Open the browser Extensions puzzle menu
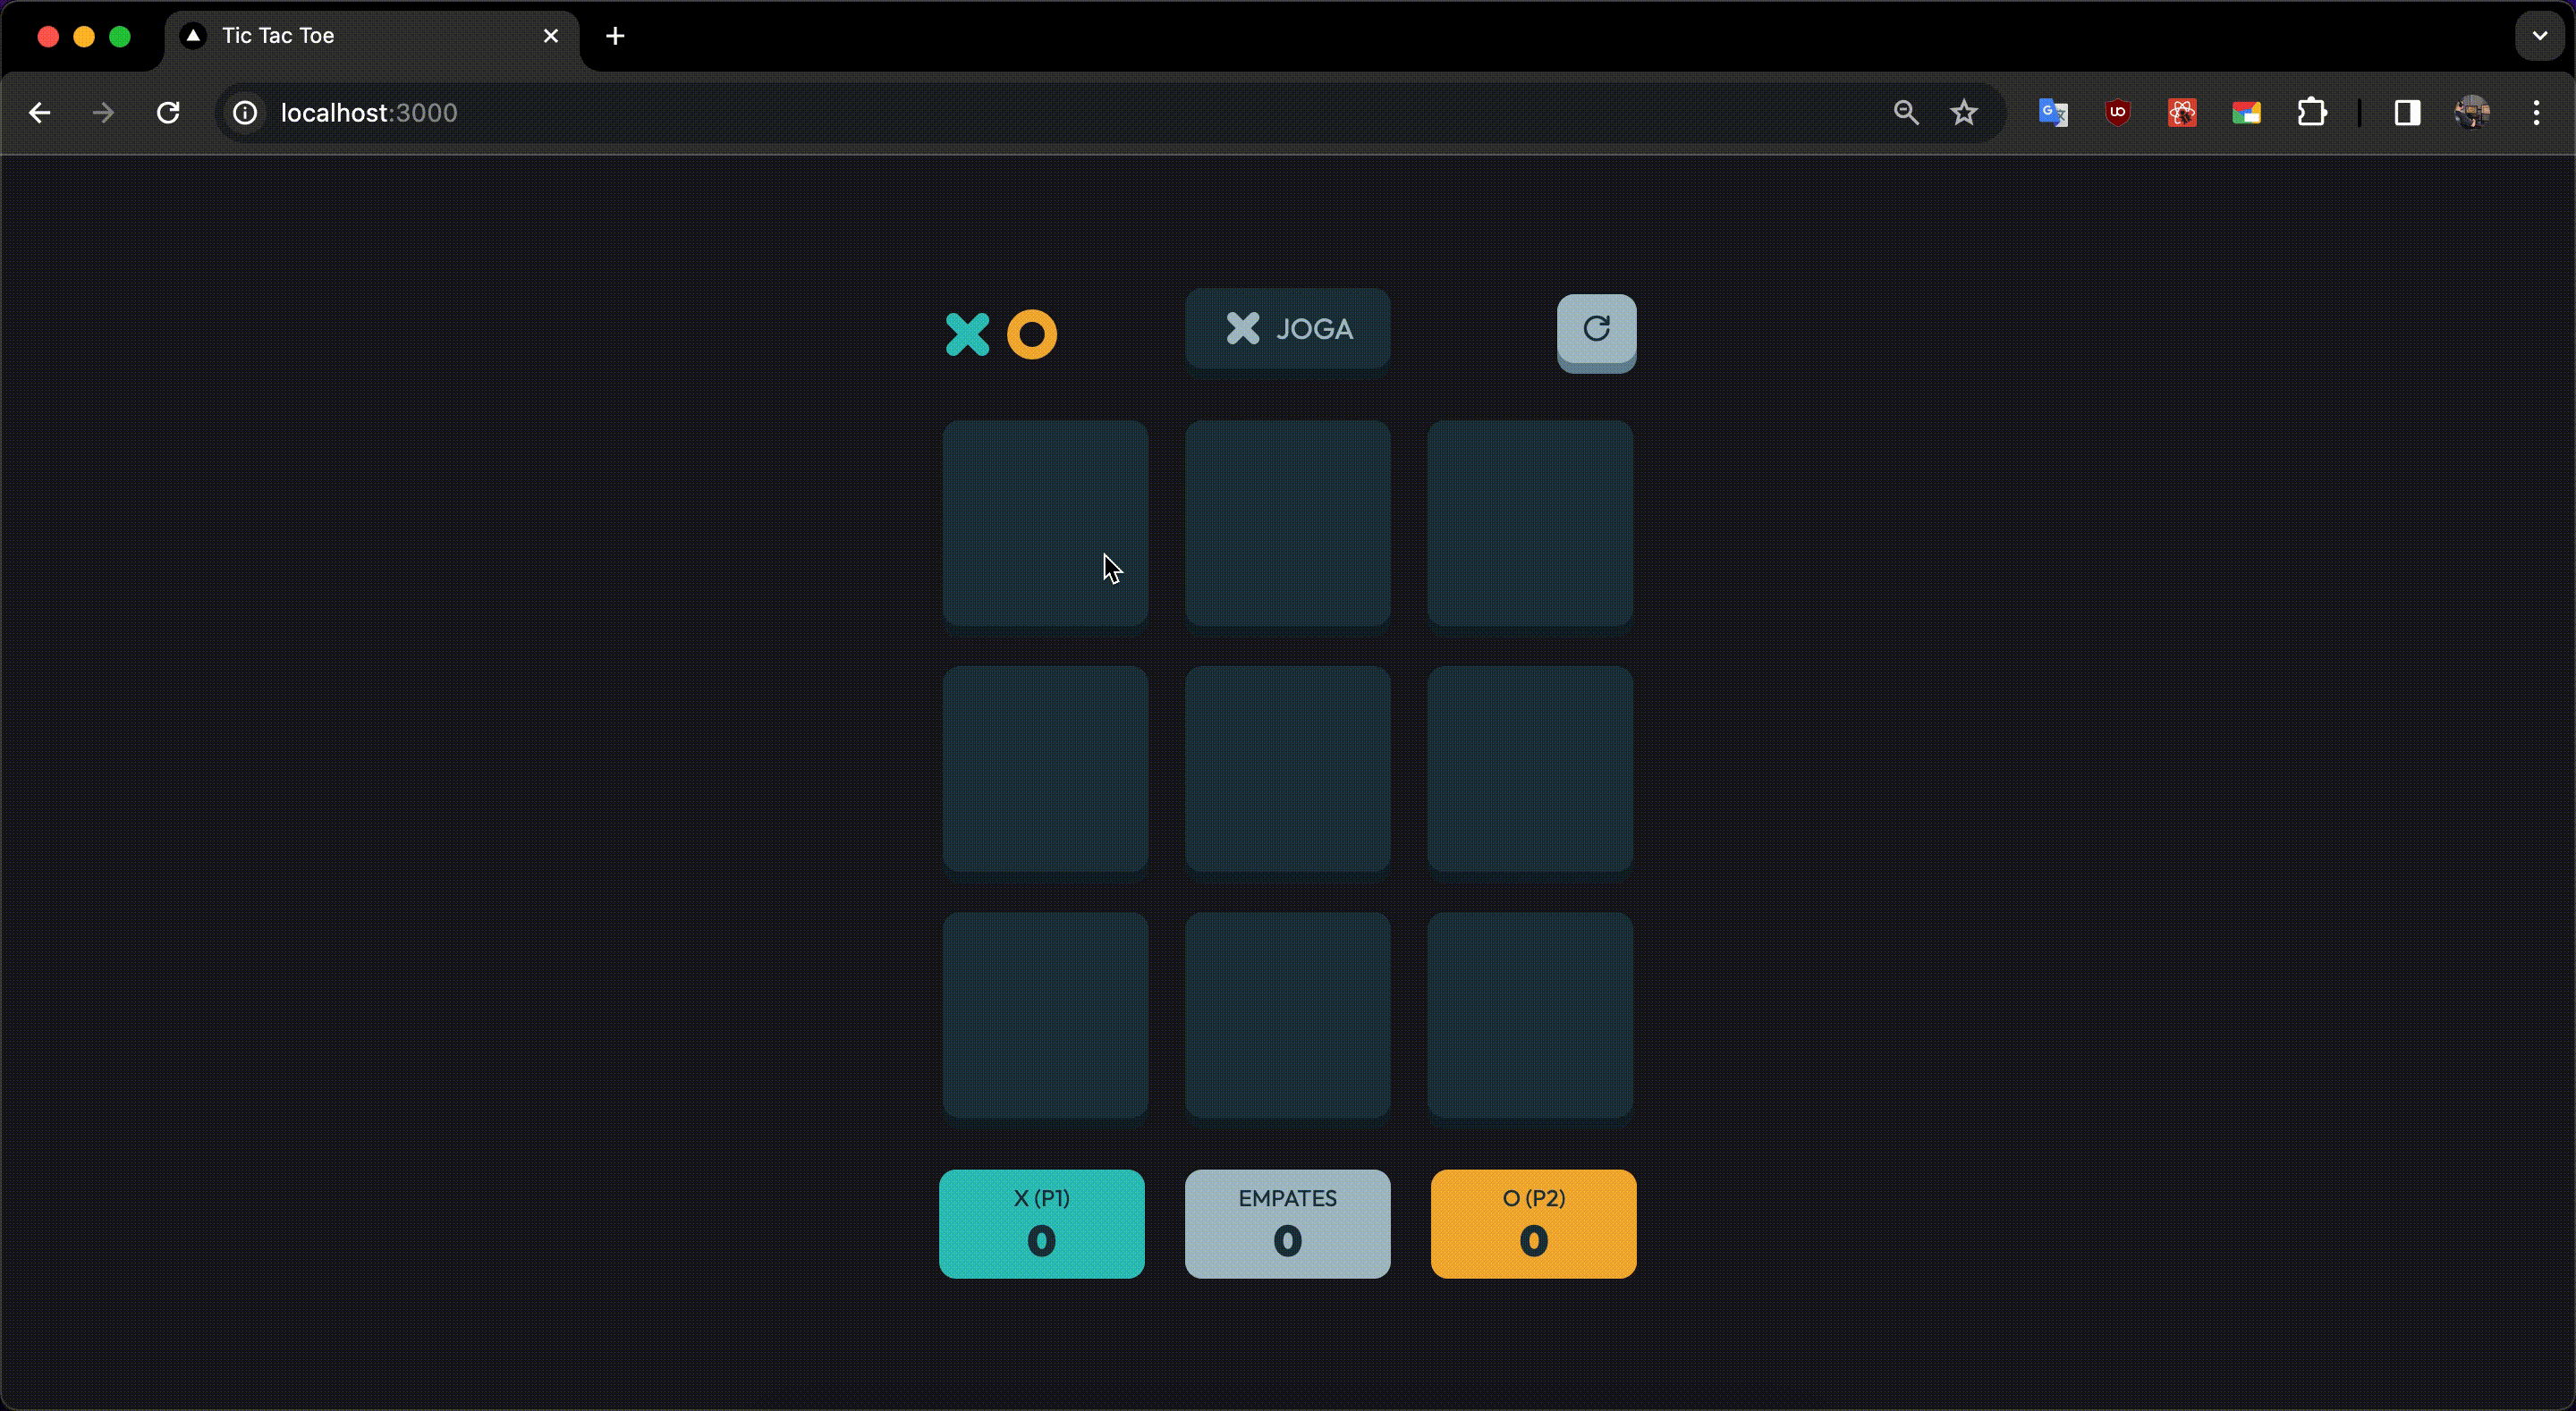 (x=2311, y=113)
